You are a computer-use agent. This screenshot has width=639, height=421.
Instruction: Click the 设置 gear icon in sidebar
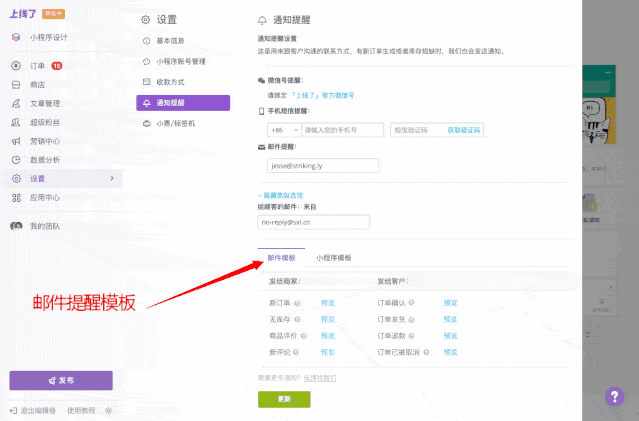[x=16, y=179]
